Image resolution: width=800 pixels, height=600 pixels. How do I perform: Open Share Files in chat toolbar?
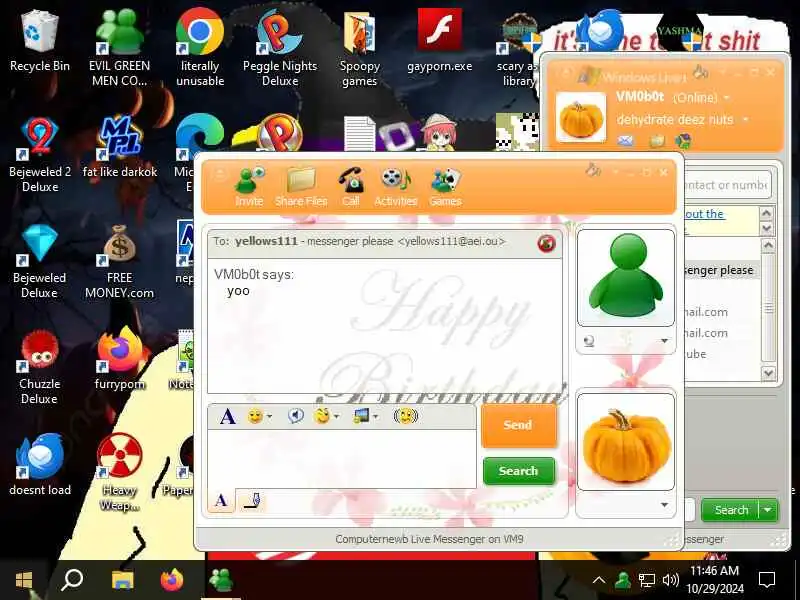(x=301, y=187)
